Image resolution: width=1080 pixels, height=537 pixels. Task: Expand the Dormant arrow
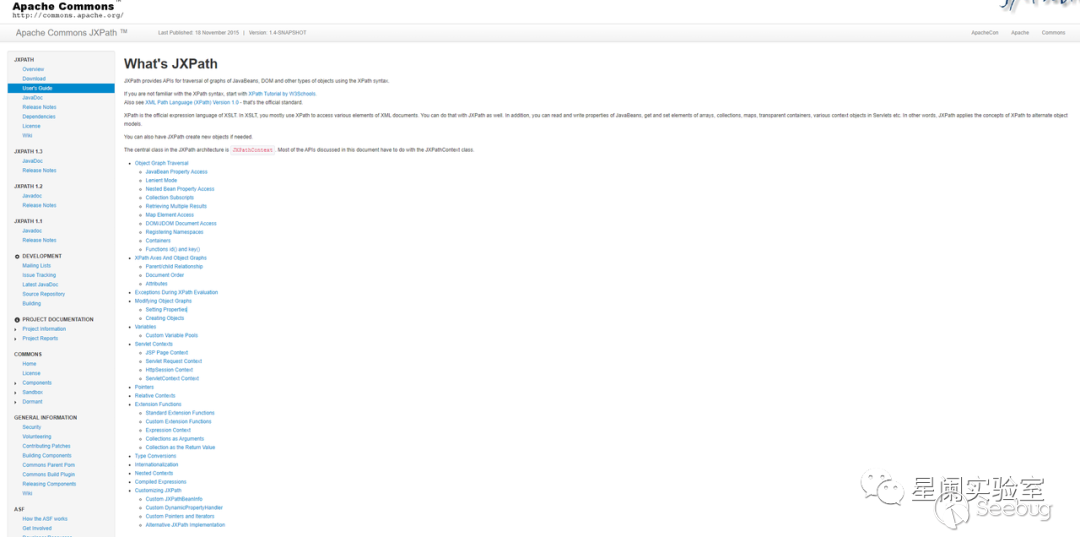(x=16, y=401)
